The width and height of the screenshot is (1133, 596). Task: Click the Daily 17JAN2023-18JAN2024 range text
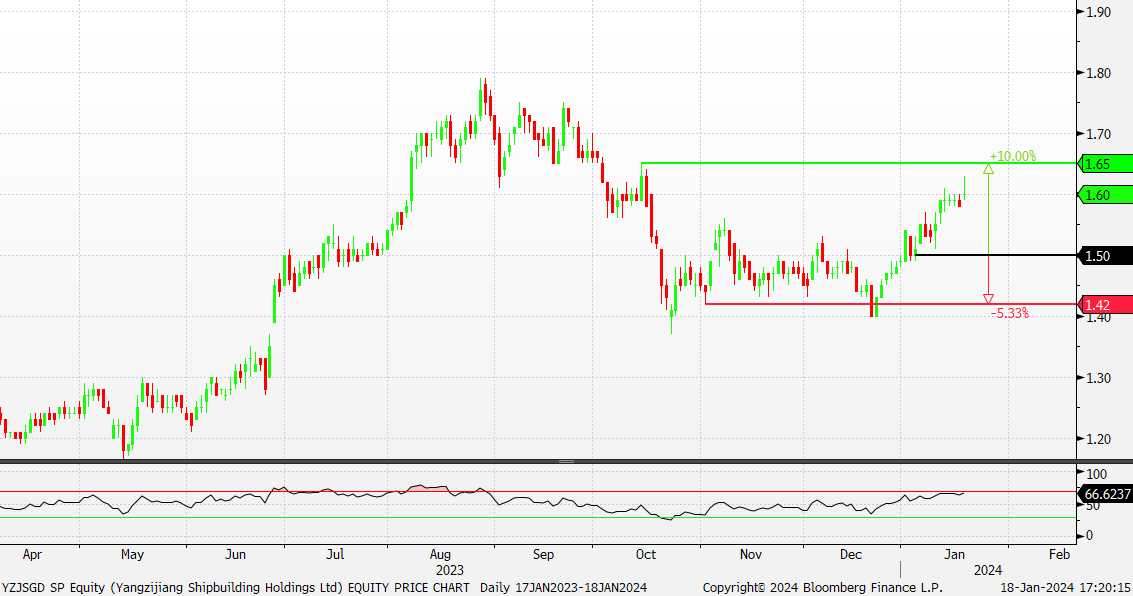(x=564, y=588)
